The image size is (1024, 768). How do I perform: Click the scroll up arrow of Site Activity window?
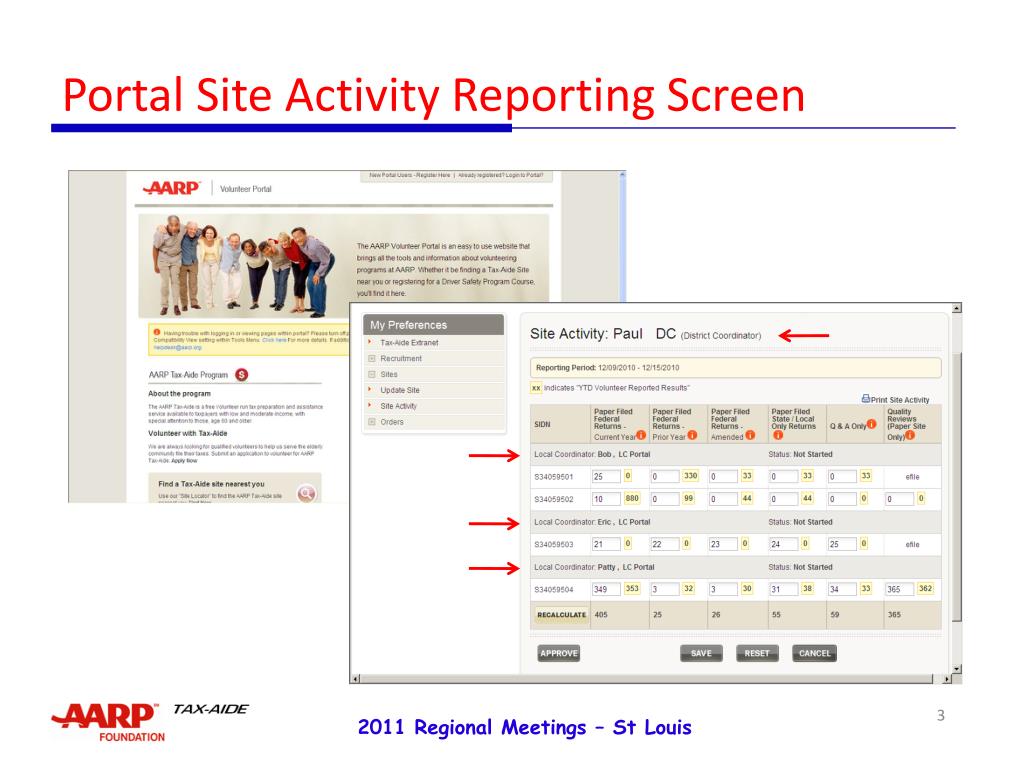click(957, 308)
